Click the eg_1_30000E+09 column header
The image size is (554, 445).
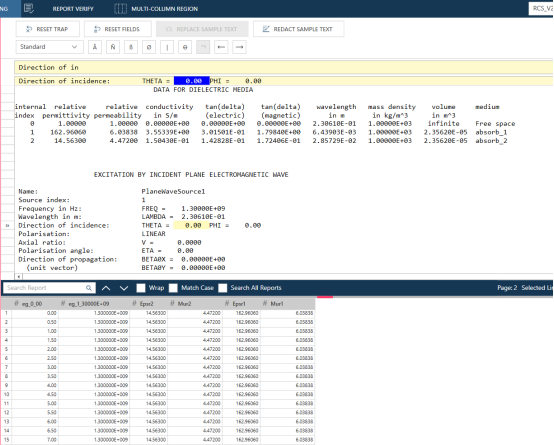coord(94,304)
